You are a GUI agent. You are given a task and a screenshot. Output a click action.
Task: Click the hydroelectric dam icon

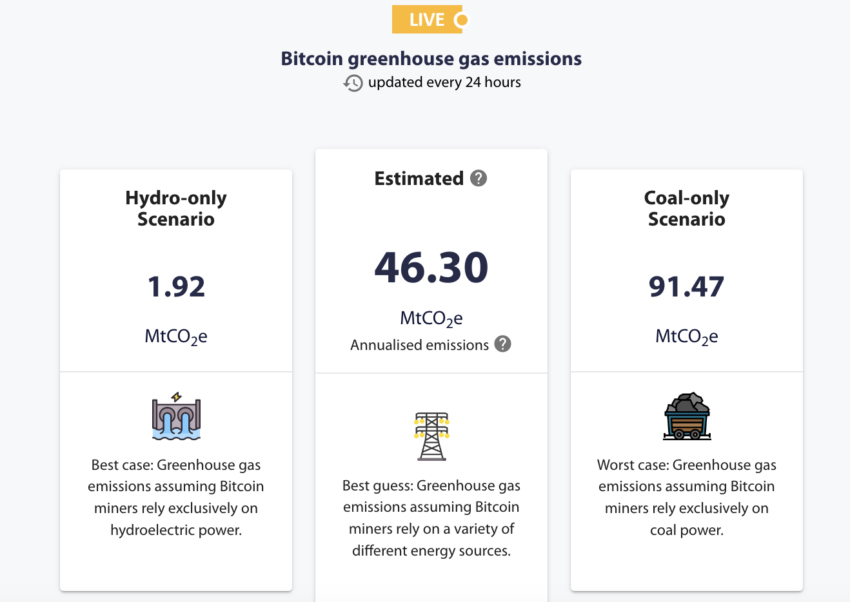click(176, 415)
